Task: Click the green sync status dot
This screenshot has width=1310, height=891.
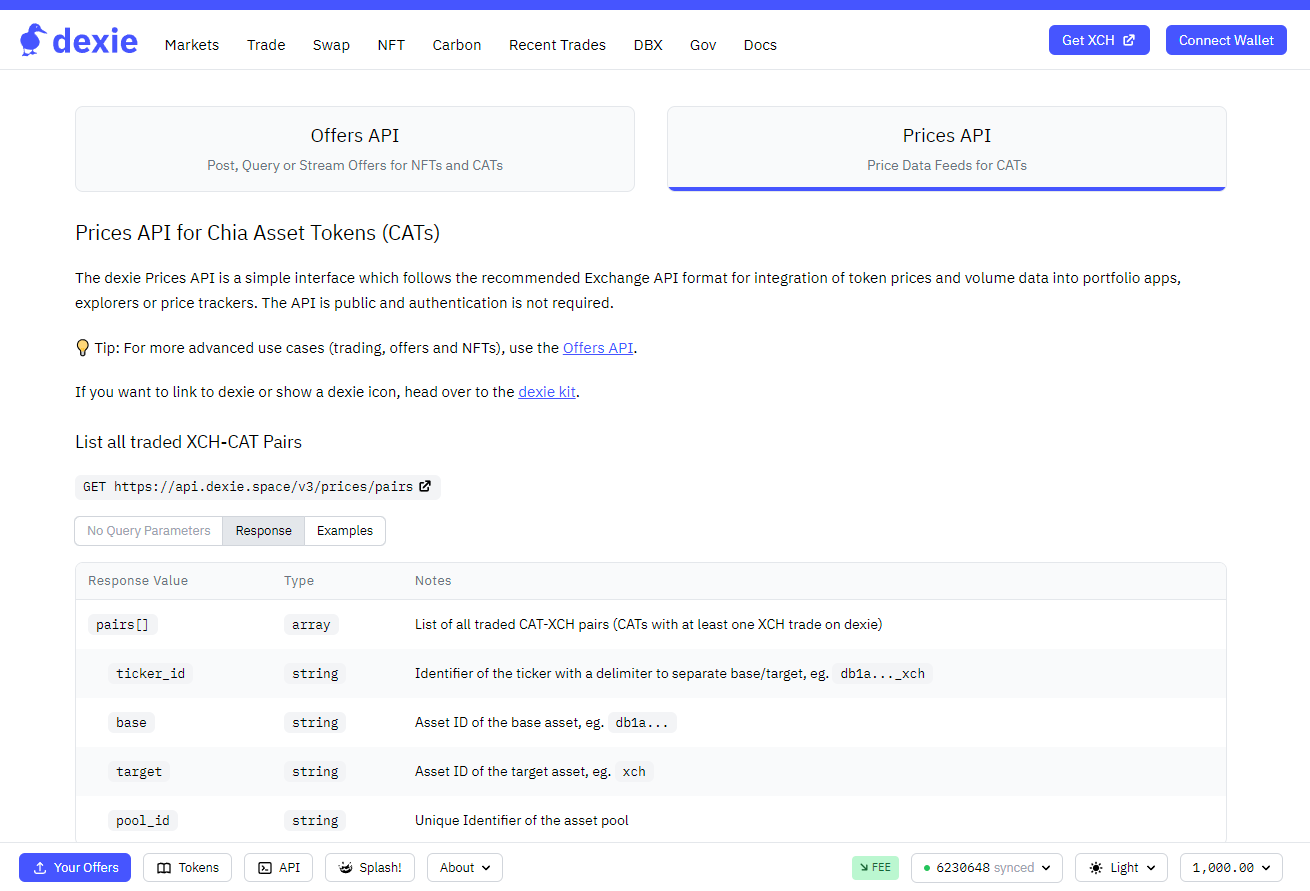Action: pos(927,868)
